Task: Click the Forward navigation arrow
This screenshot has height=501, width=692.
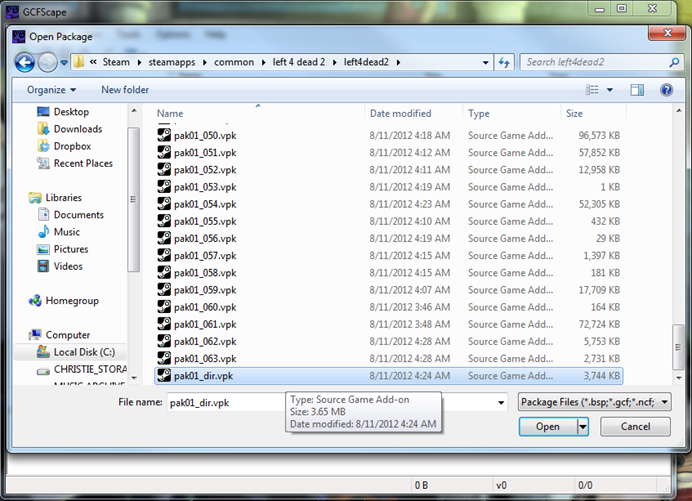Action: point(48,62)
